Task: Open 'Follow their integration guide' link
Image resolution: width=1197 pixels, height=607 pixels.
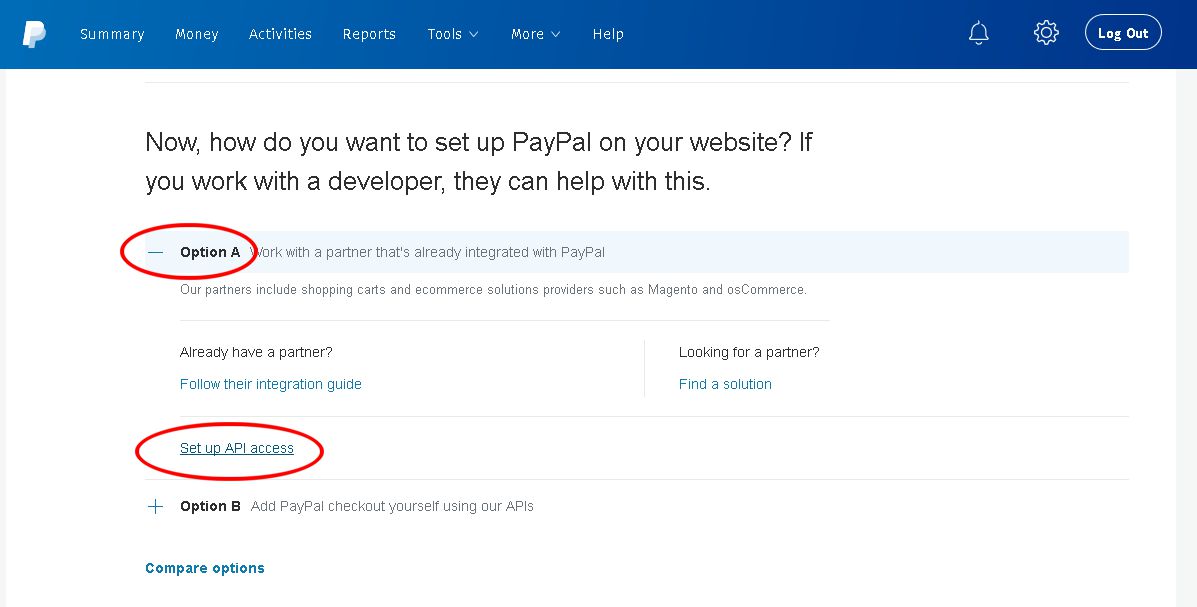Action: [x=271, y=384]
